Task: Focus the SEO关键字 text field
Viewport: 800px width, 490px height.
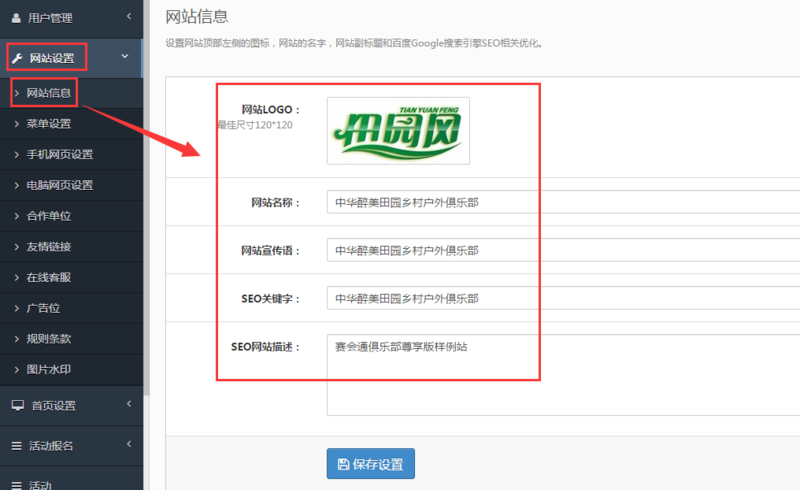Action: (562, 298)
